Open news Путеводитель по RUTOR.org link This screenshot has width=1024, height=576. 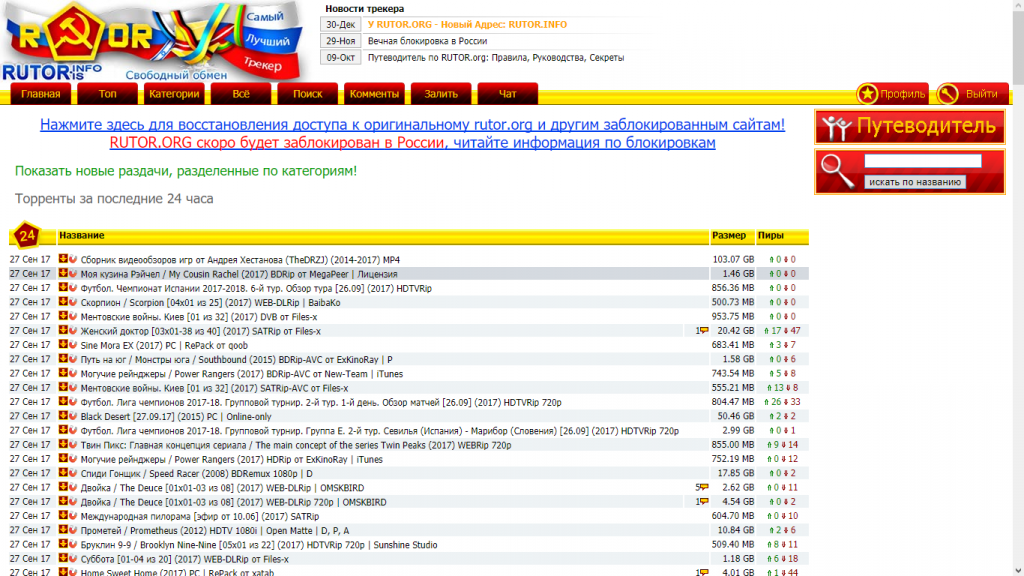pyautogui.click(x=496, y=57)
